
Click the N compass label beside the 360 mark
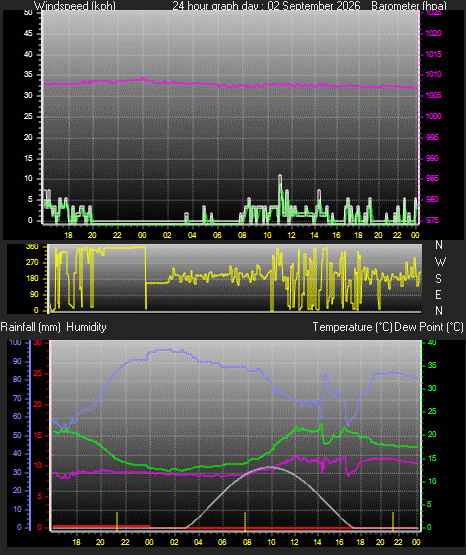coord(439,244)
